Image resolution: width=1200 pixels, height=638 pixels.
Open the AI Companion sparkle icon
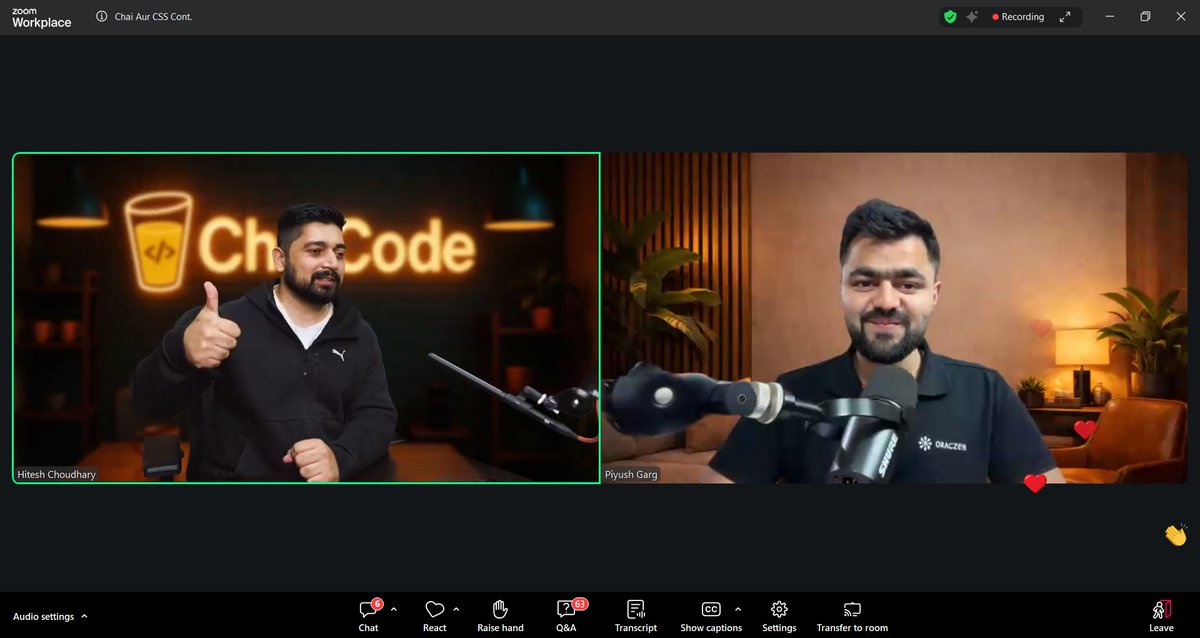point(972,17)
